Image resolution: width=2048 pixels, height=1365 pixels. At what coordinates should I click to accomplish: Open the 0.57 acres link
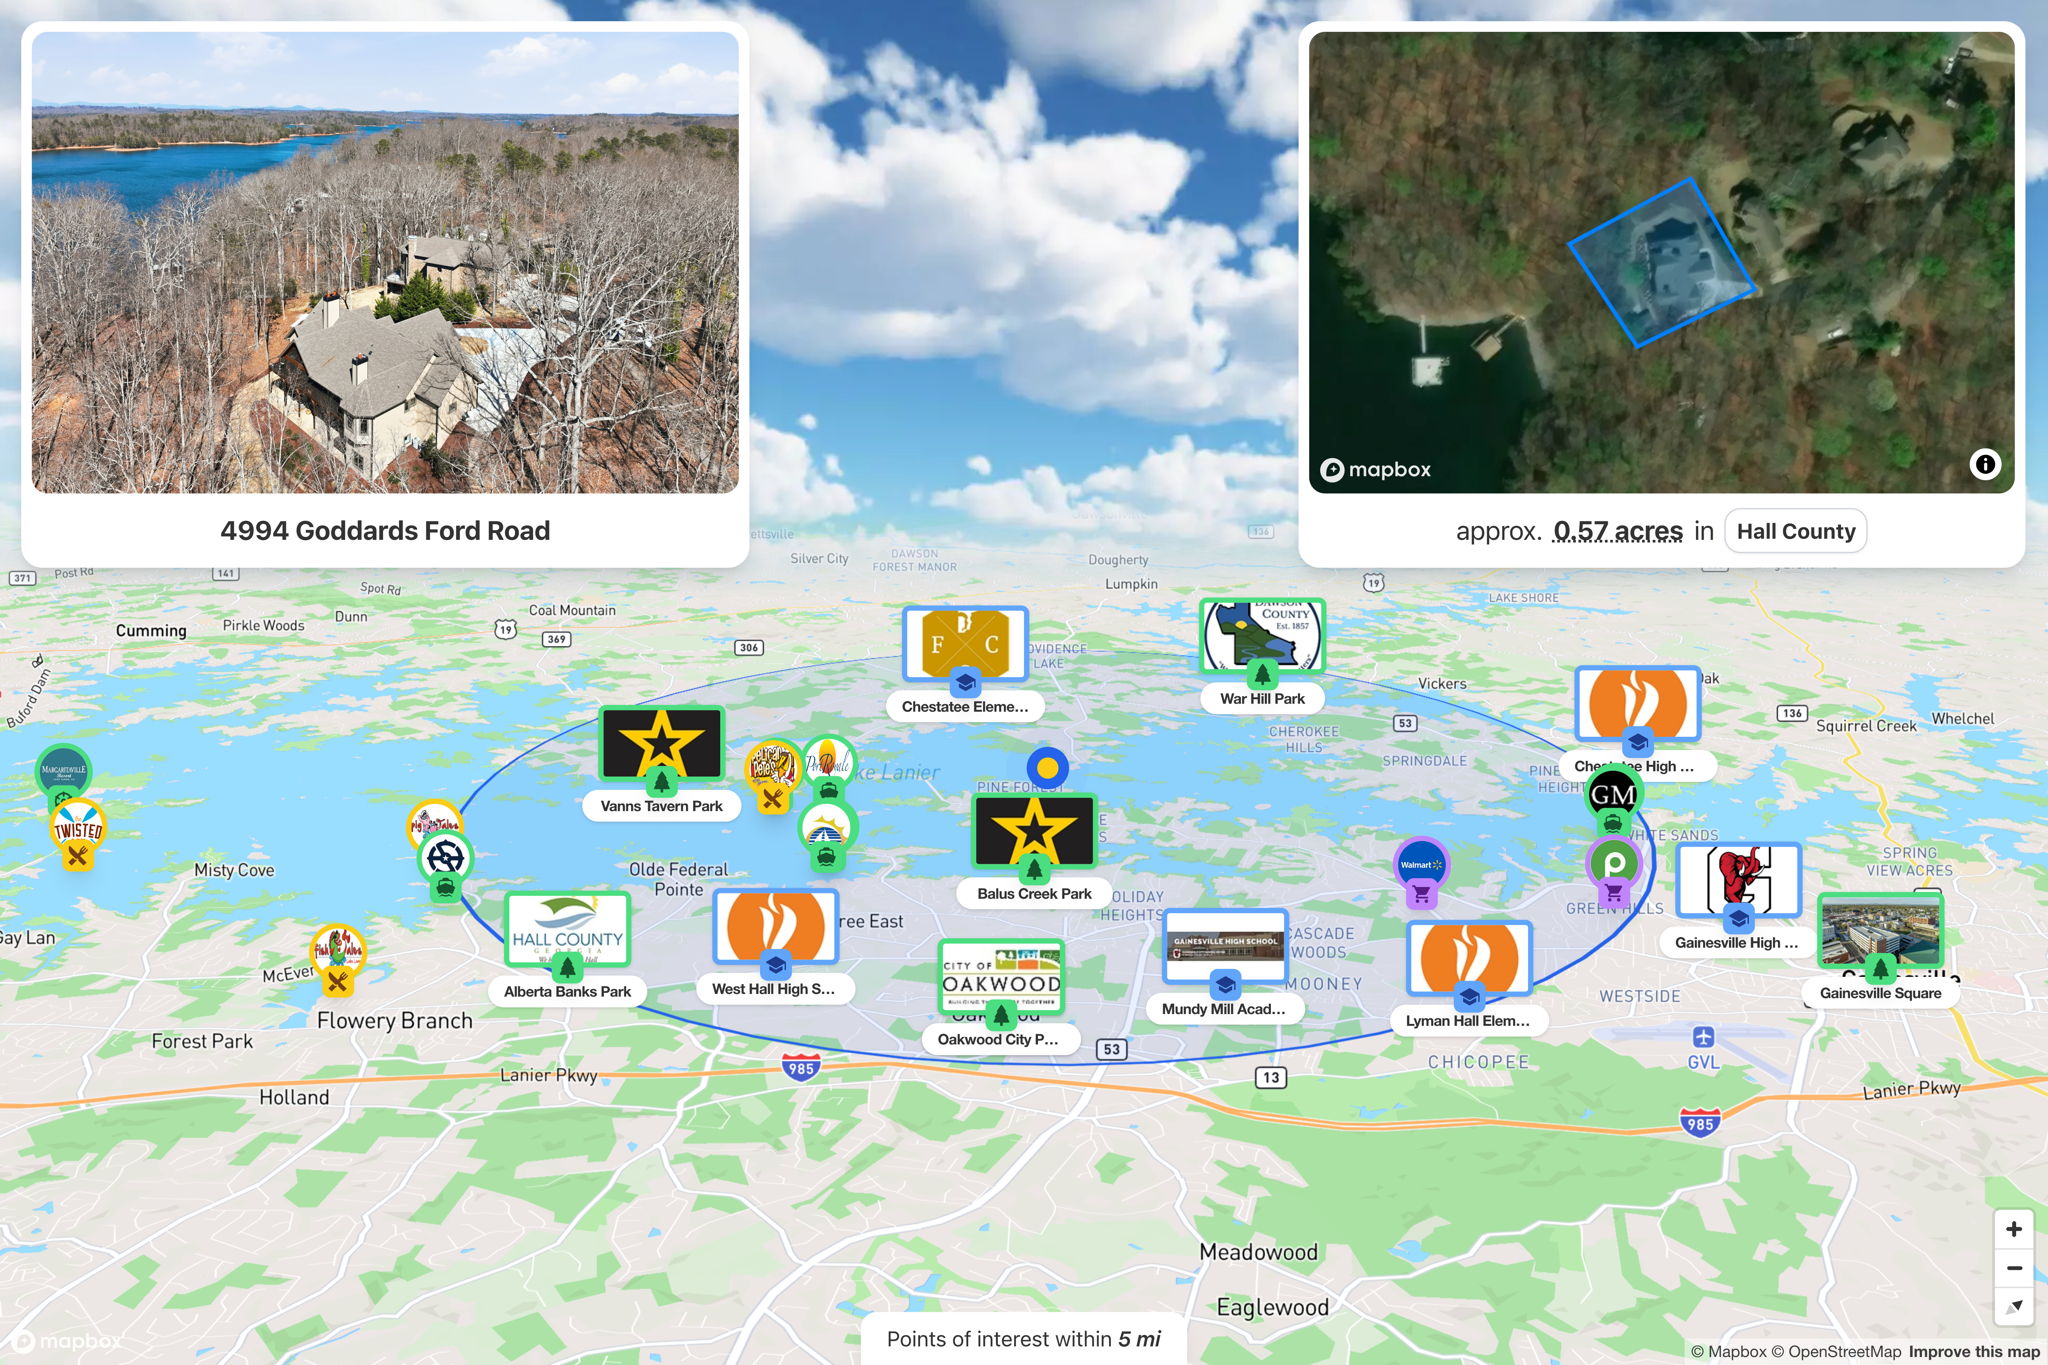1617,531
